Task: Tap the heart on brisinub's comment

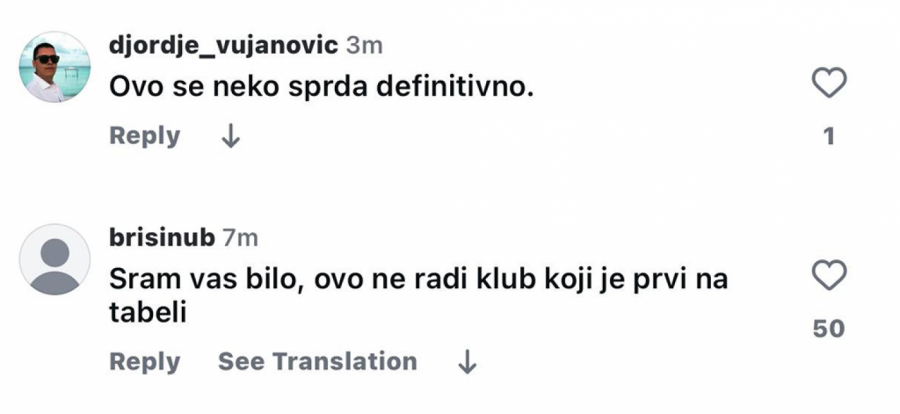Action: (x=828, y=274)
